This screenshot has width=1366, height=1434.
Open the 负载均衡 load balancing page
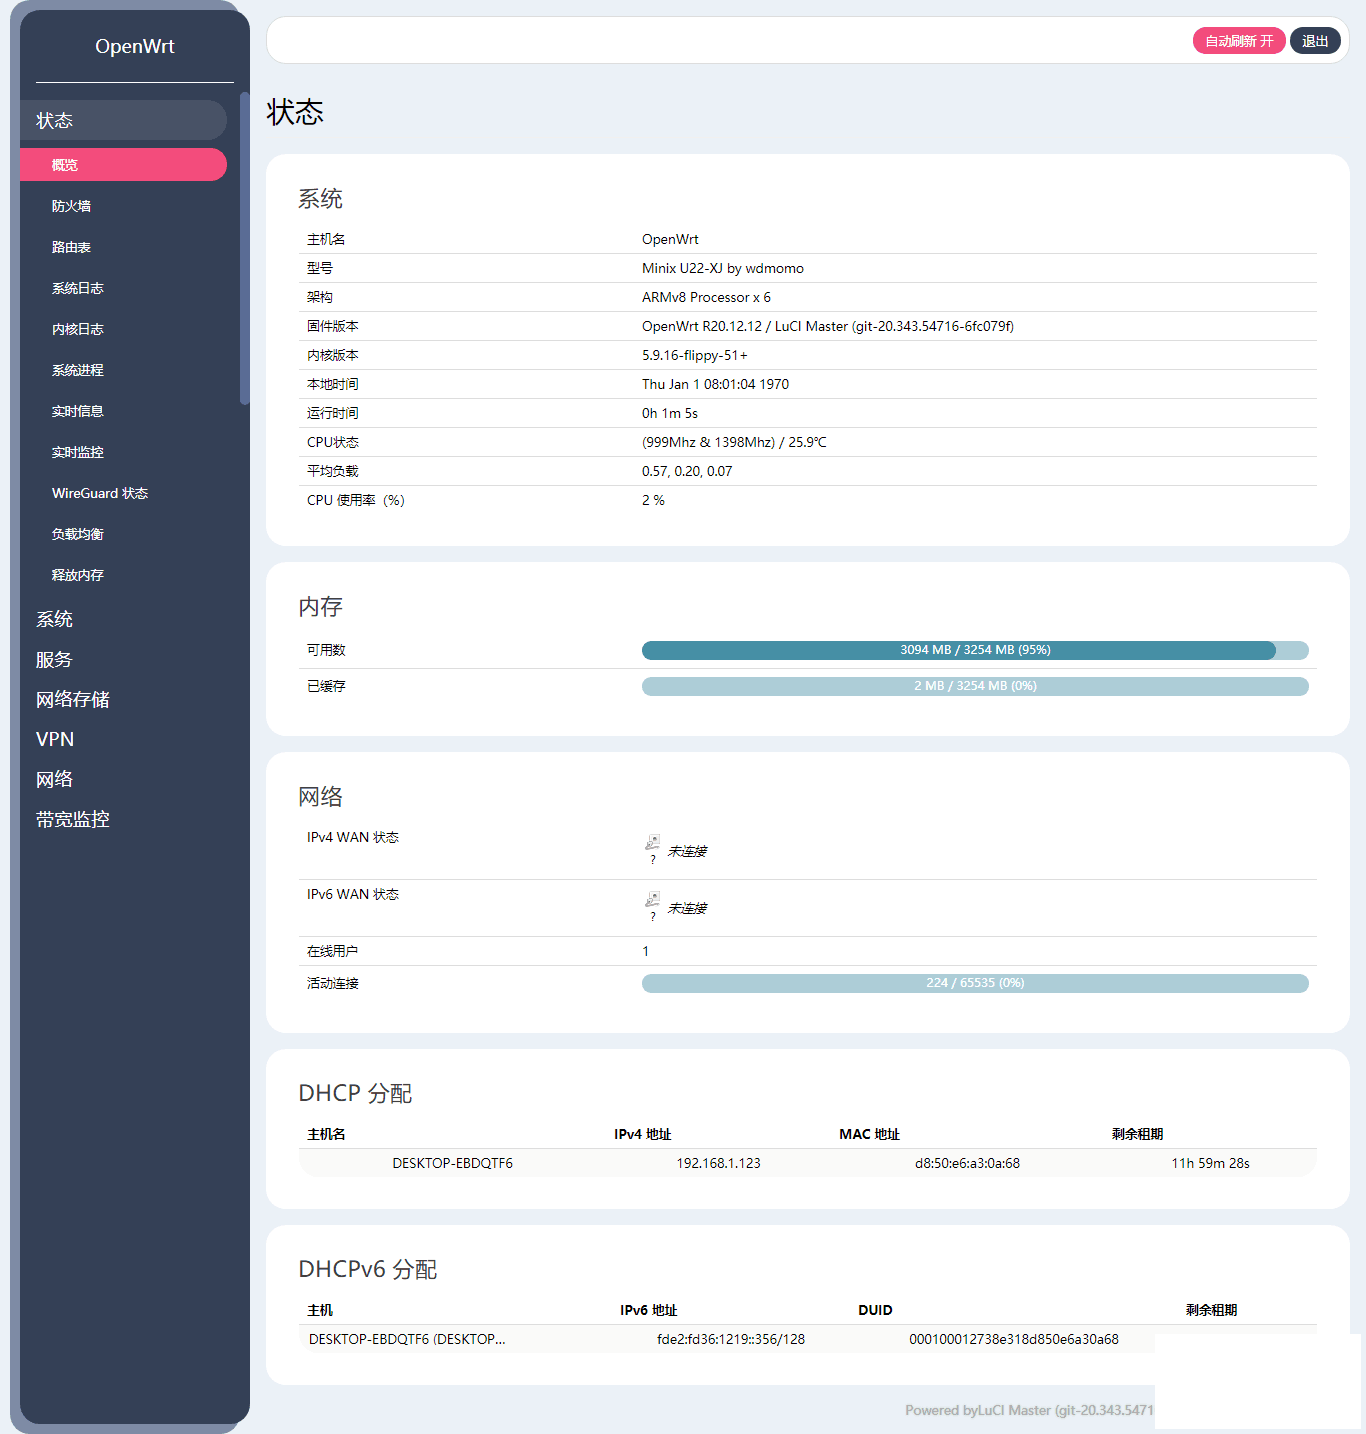[x=78, y=534]
